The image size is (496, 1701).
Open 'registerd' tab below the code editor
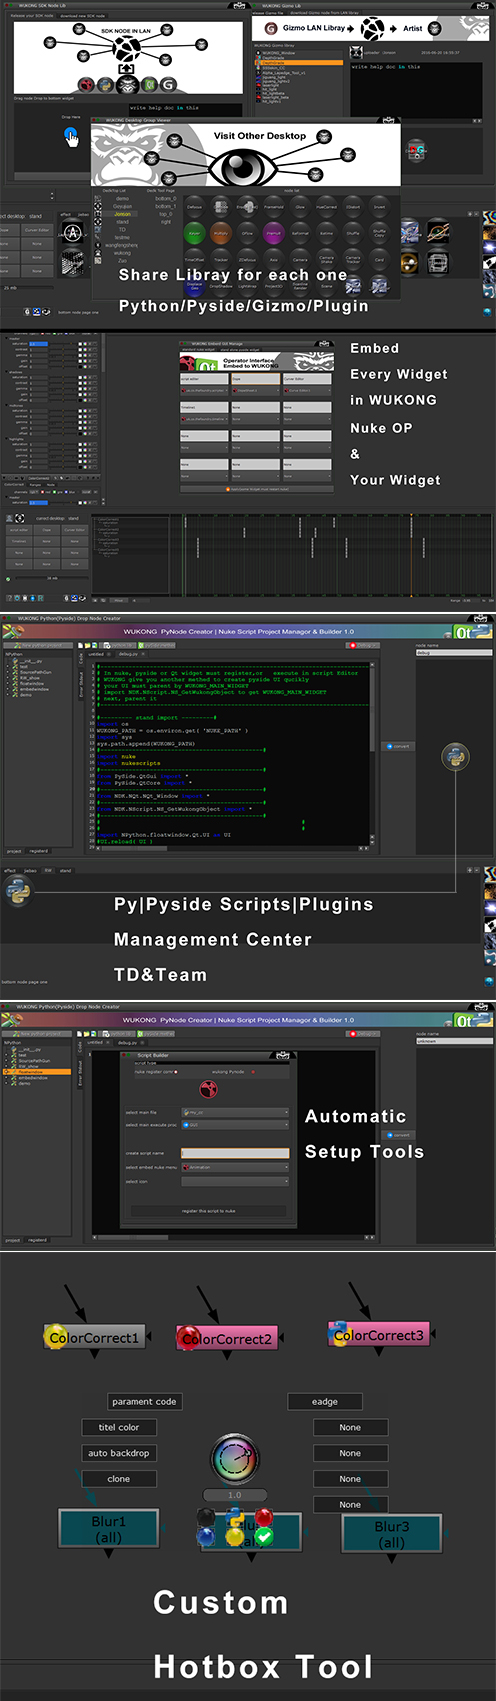pyautogui.click(x=38, y=851)
